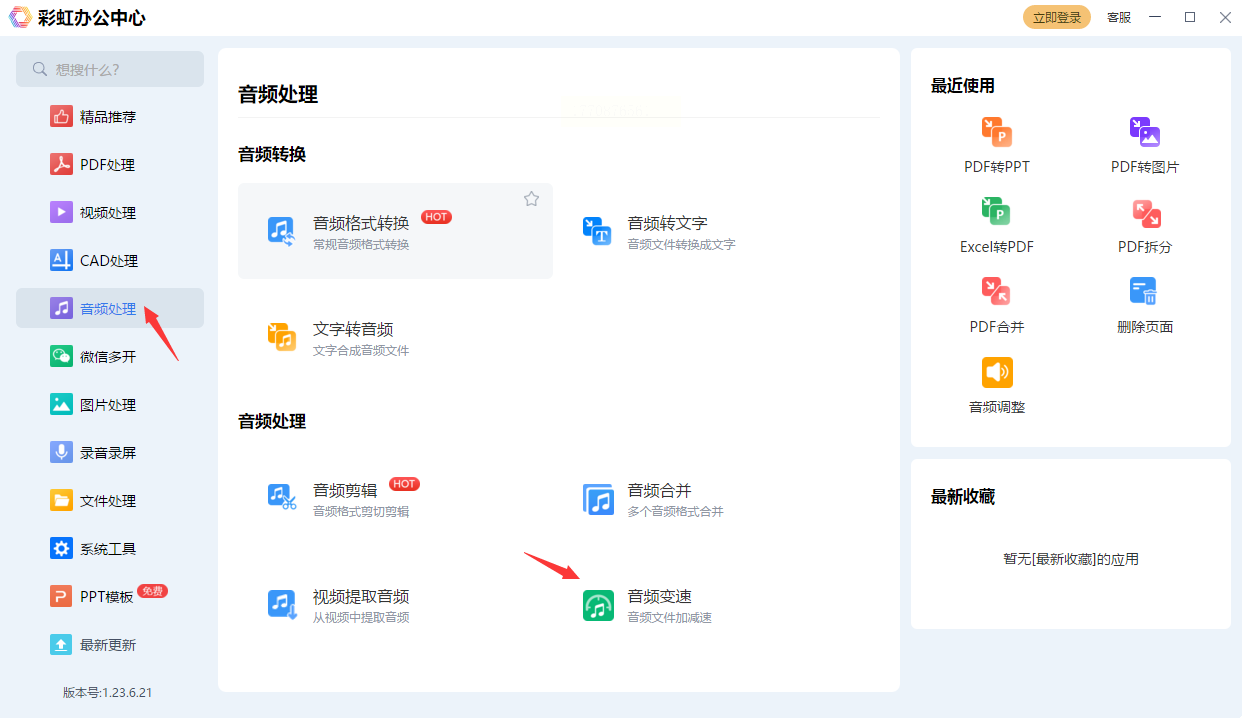Screen dimensions: 1242x718
Task: Click the search magnifier icon
Action: [40, 69]
